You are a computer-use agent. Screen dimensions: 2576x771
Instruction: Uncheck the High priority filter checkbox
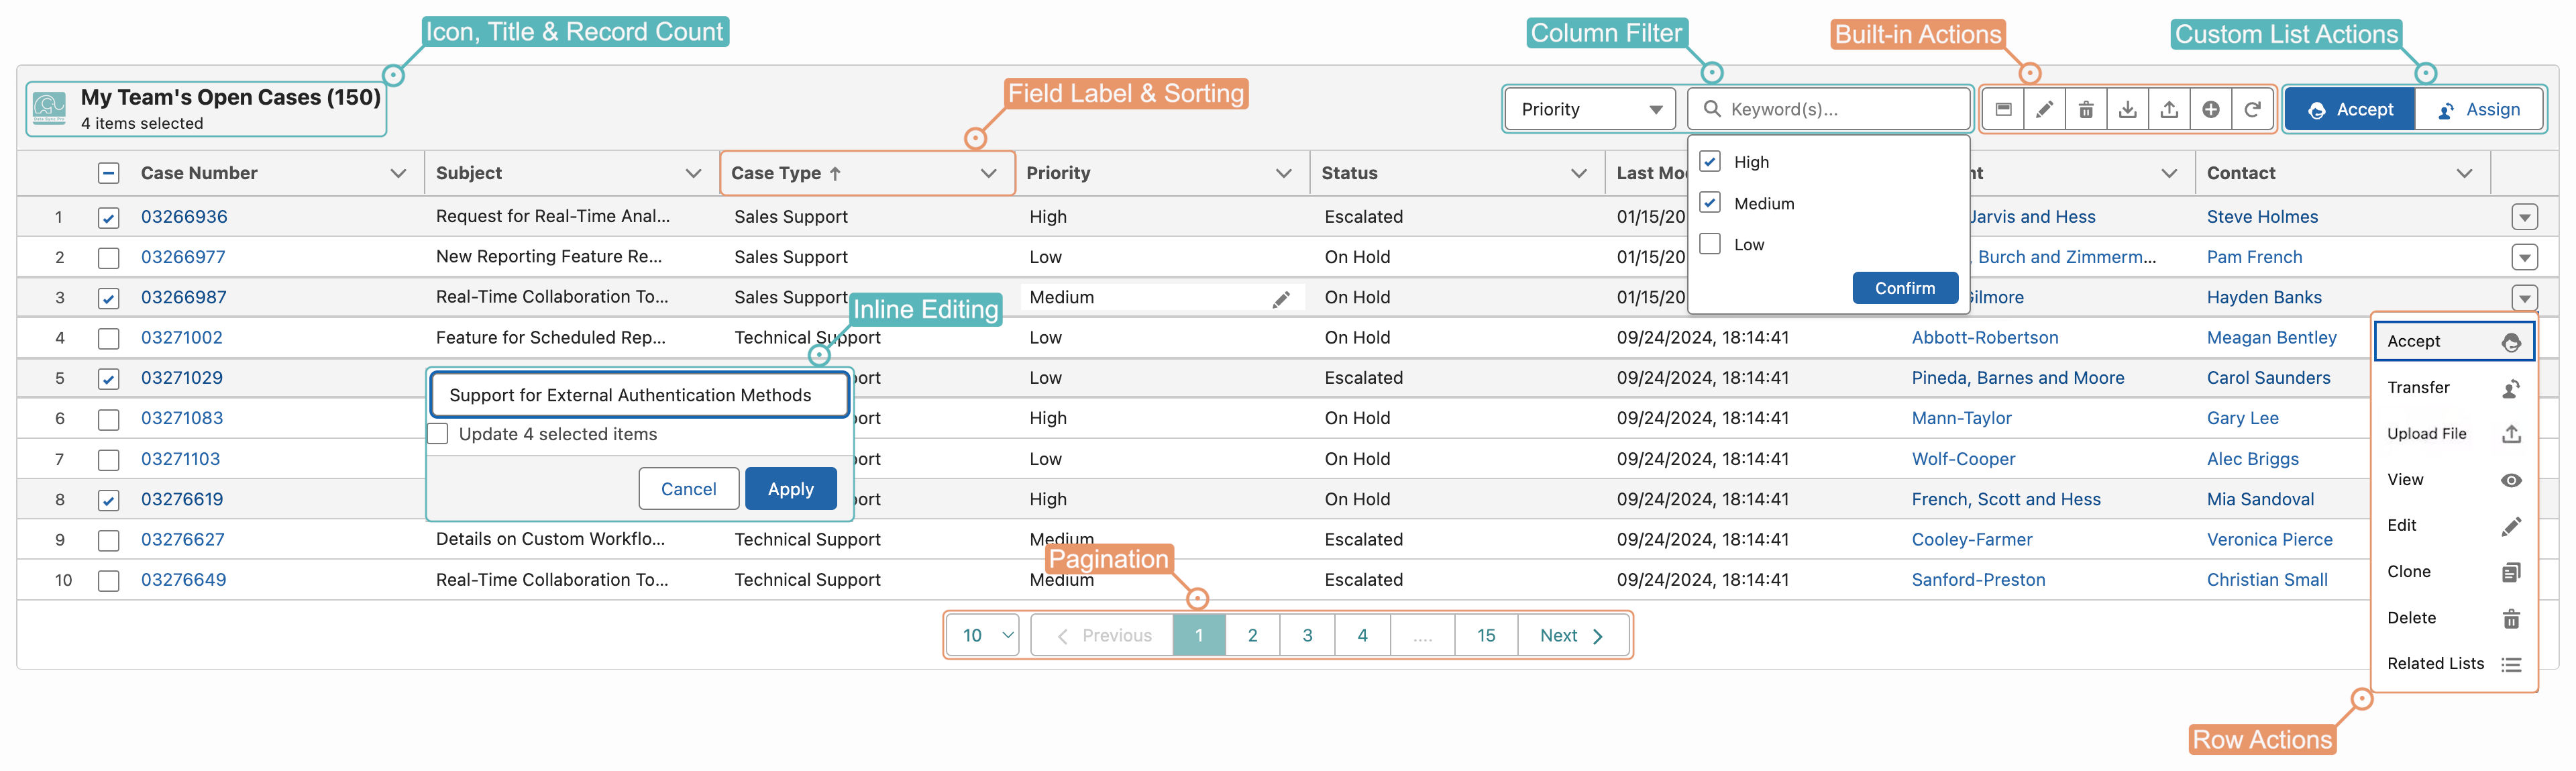tap(1710, 161)
